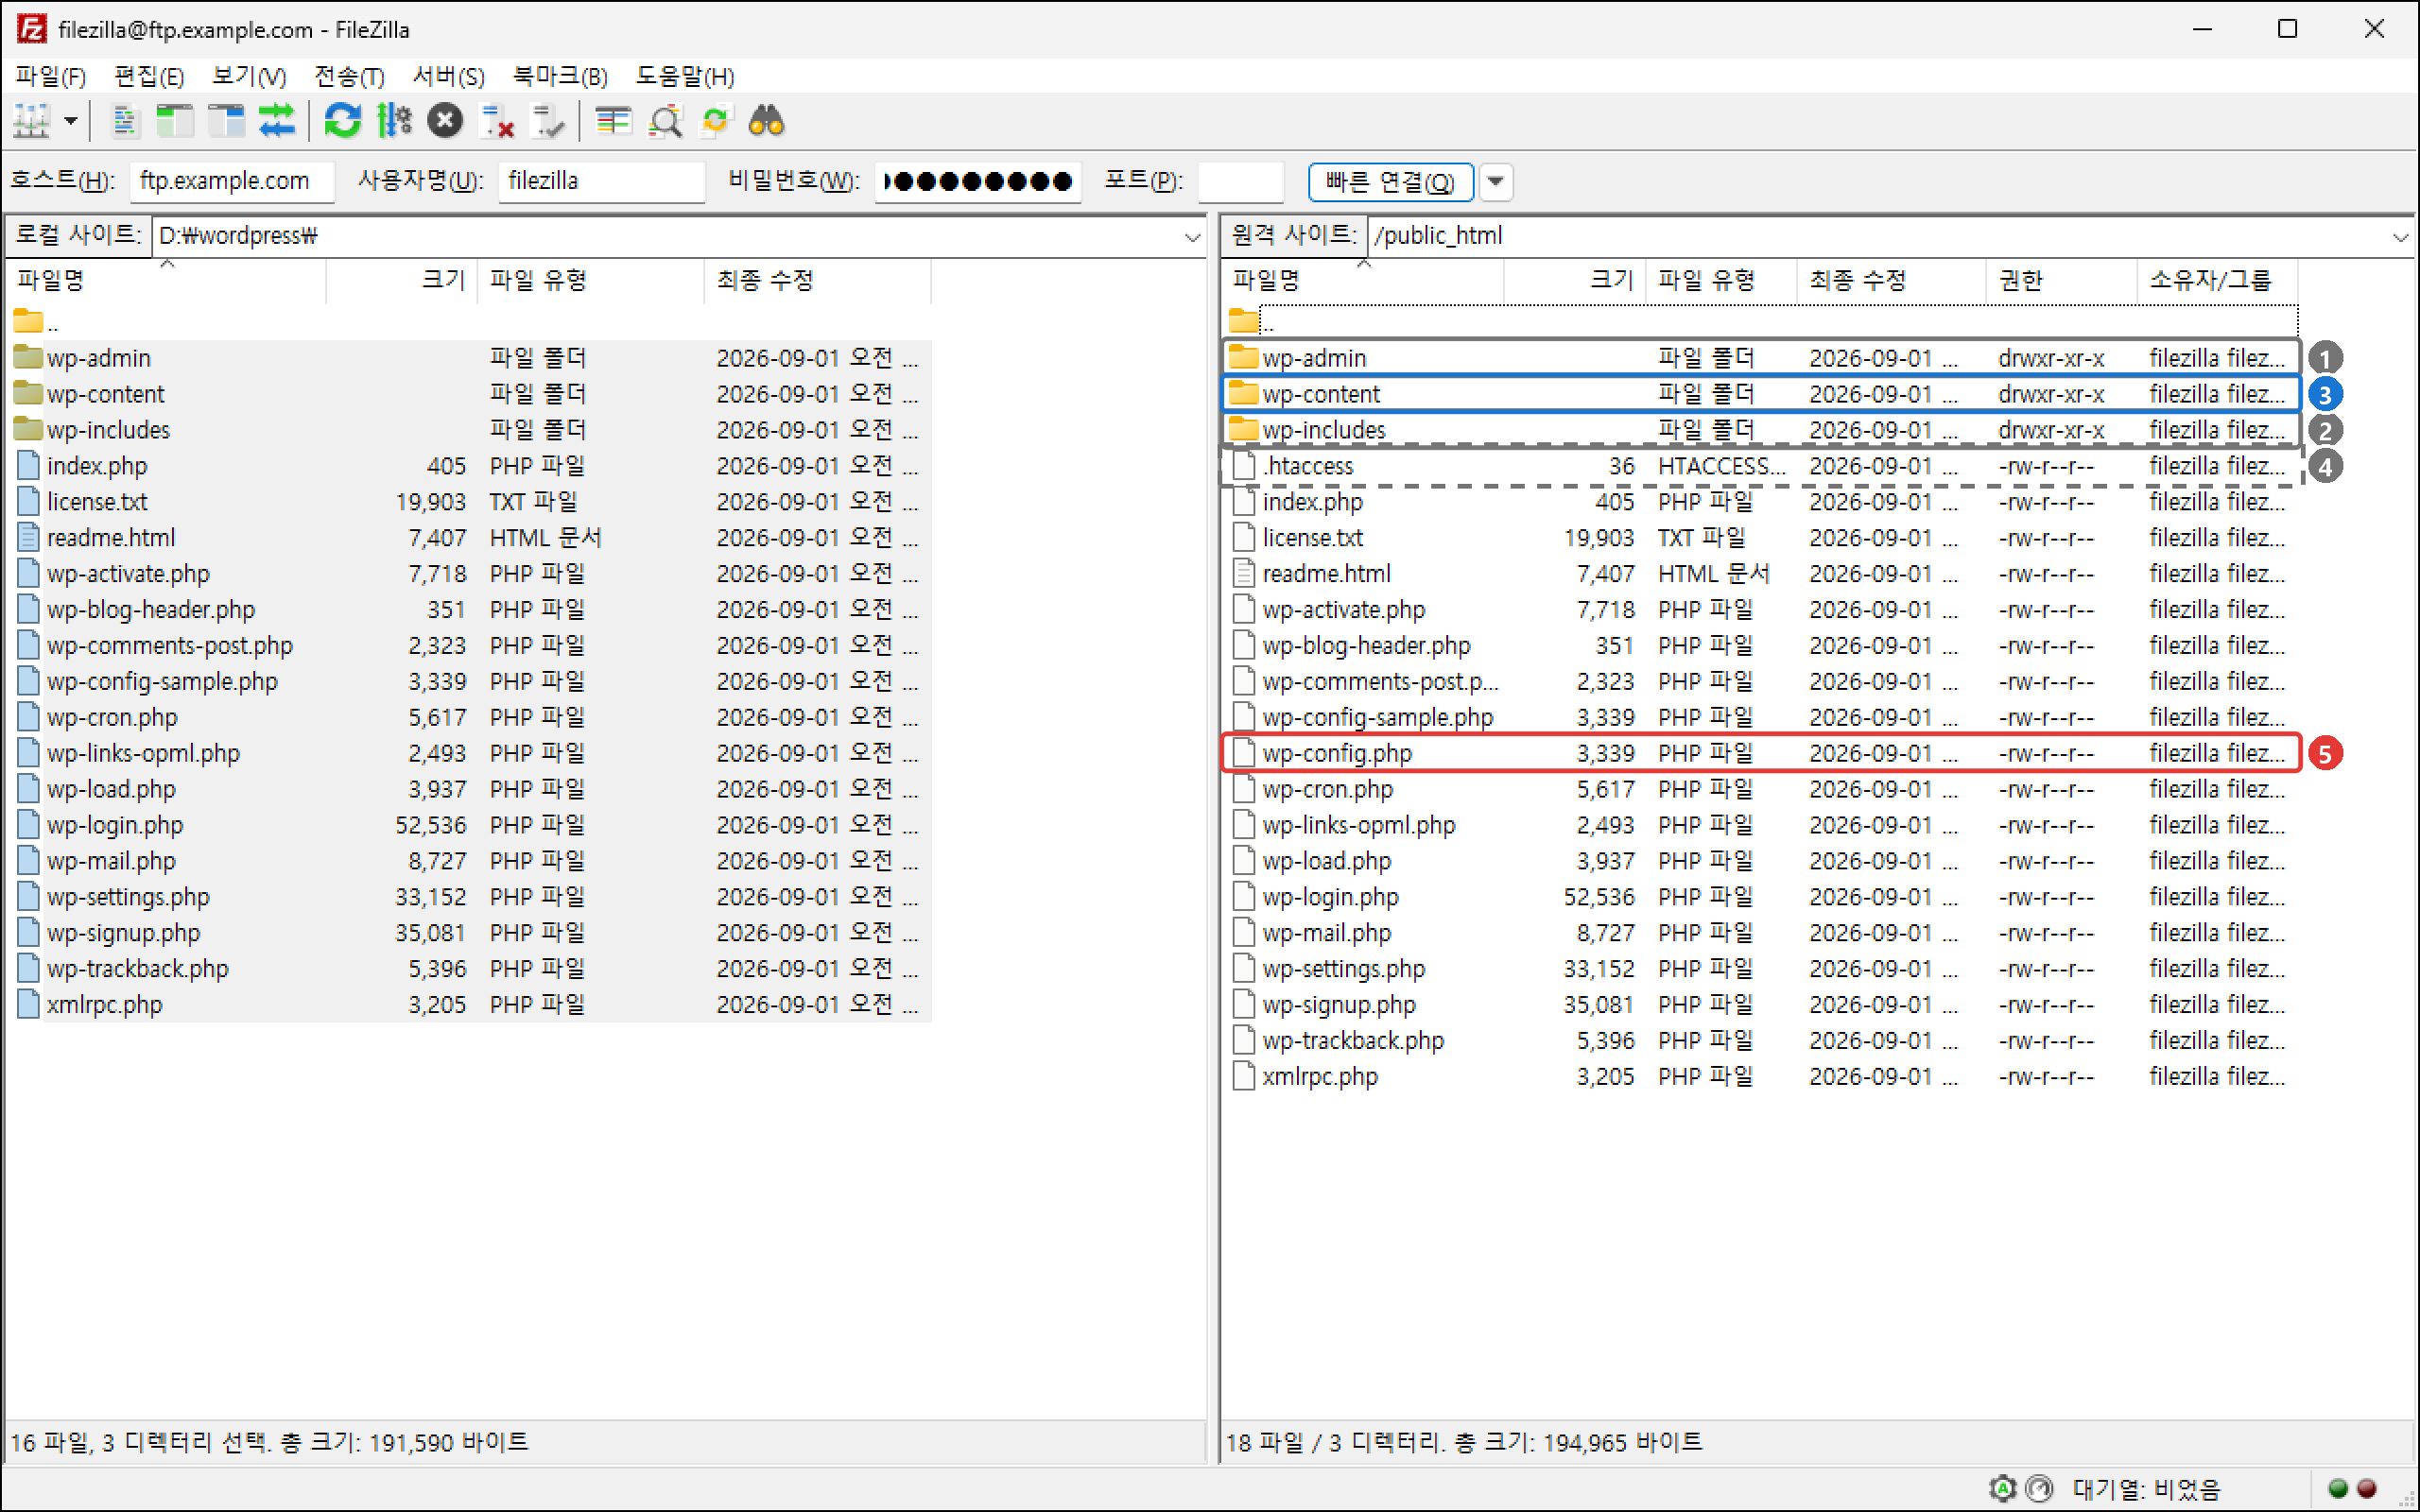Select remote .htaccess file icon

click(1243, 465)
